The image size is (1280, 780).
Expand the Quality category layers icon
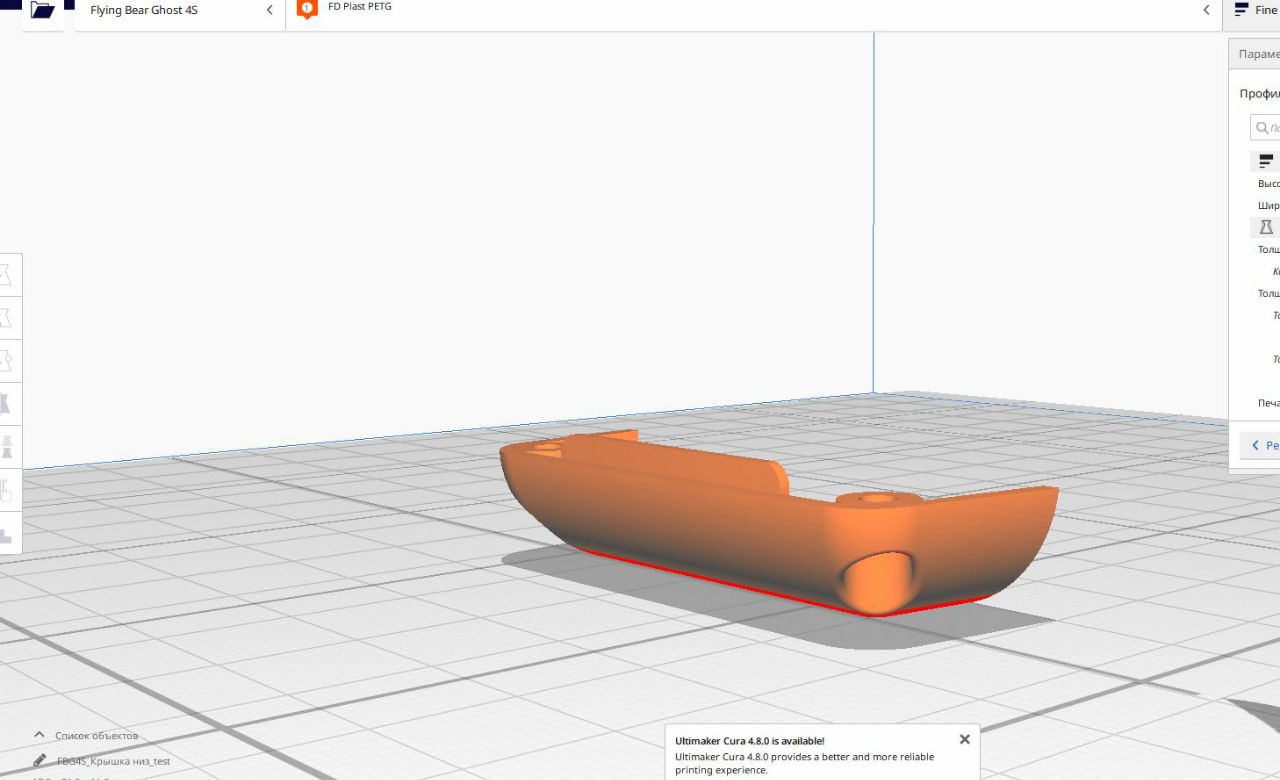click(1266, 161)
